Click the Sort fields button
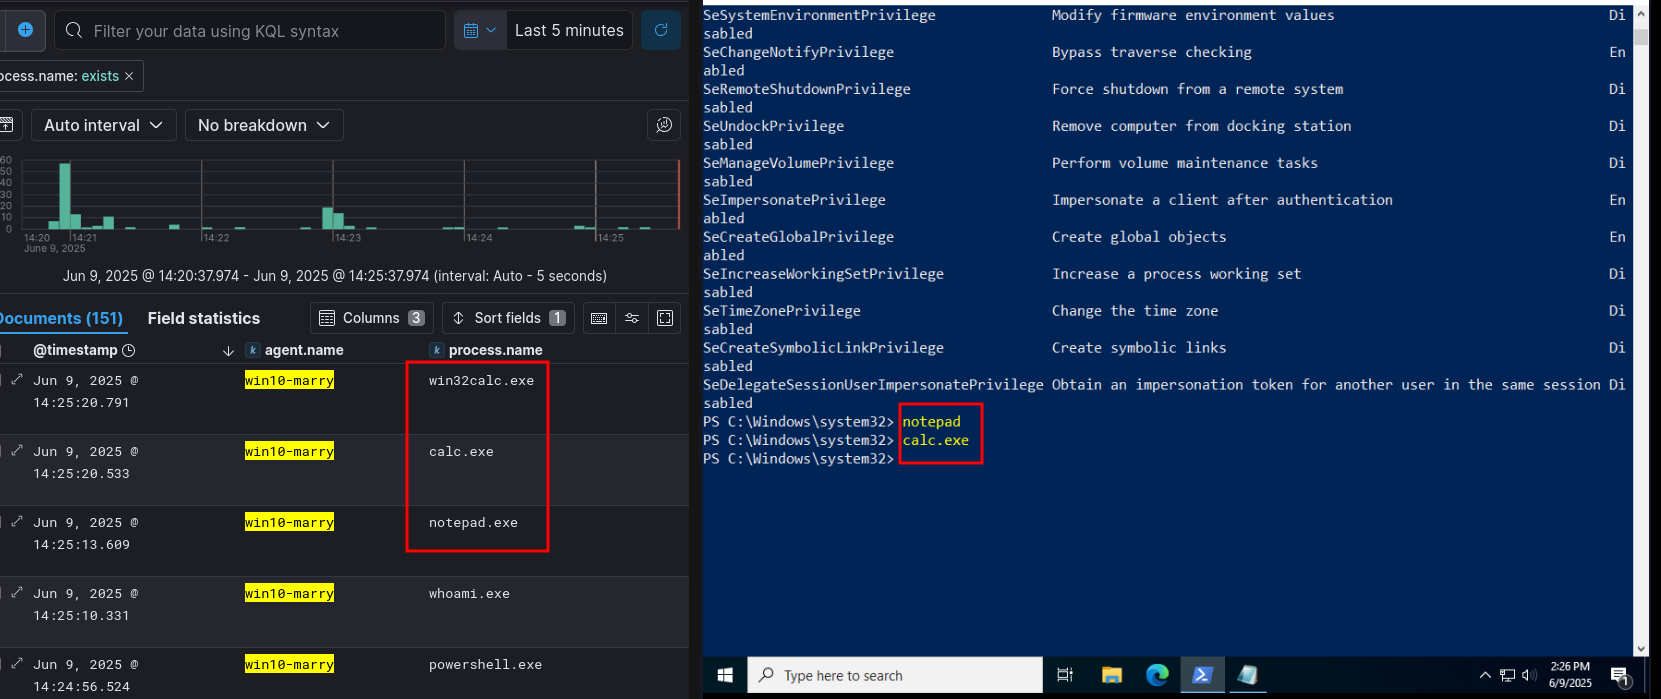The height and width of the screenshot is (699, 1661). pyautogui.click(x=508, y=318)
